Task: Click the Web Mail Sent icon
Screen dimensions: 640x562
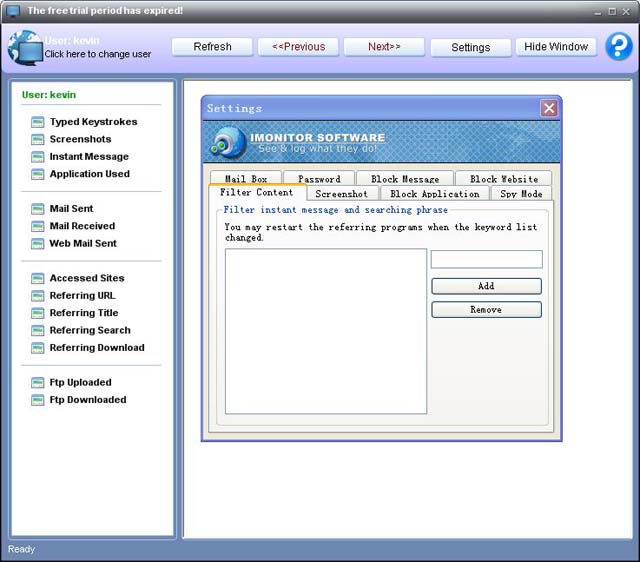Action: coord(38,244)
